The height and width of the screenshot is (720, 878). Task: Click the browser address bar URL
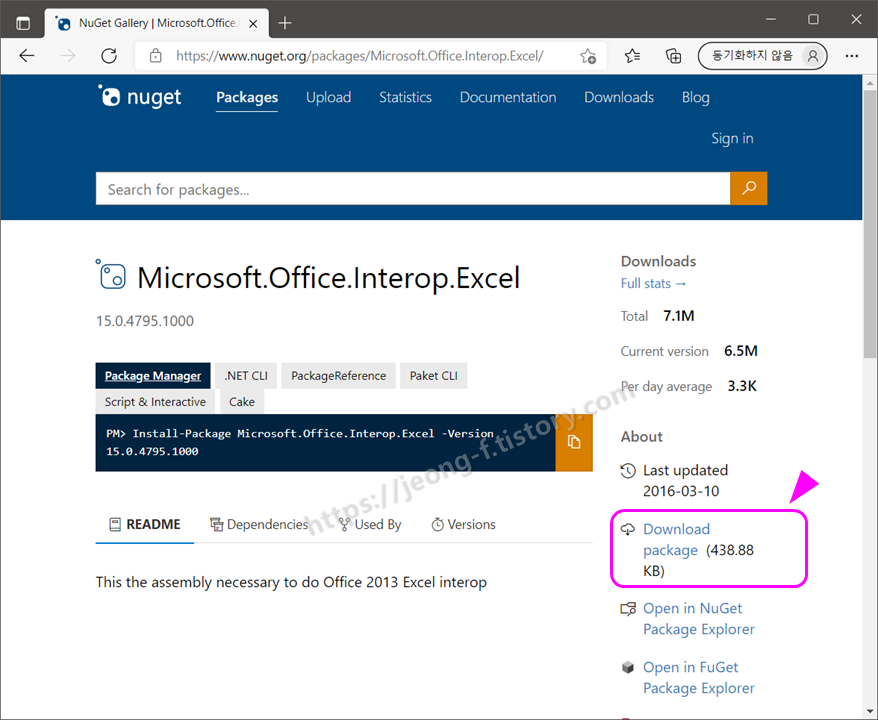[359, 55]
